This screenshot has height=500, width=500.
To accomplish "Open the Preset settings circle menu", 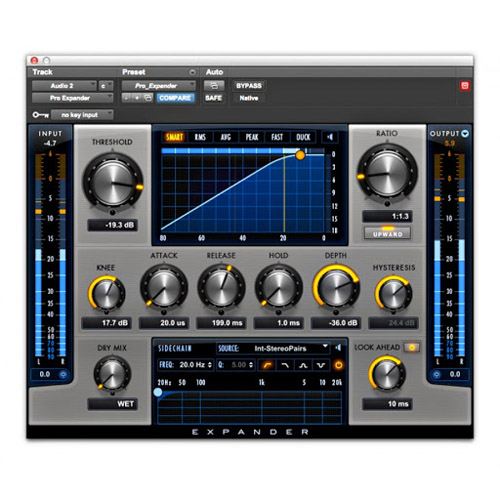I will 192,72.
